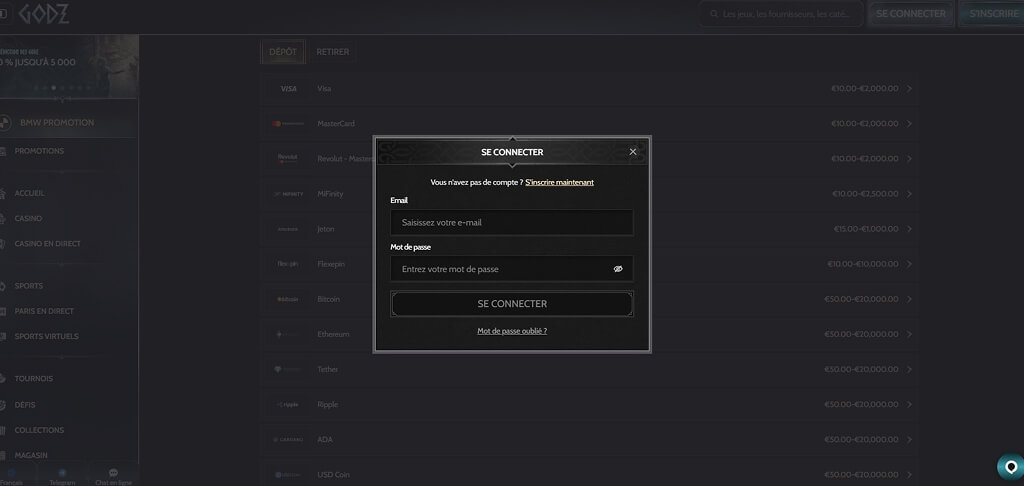
Task: Switch to the DÉPÔT tab
Action: (x=283, y=52)
